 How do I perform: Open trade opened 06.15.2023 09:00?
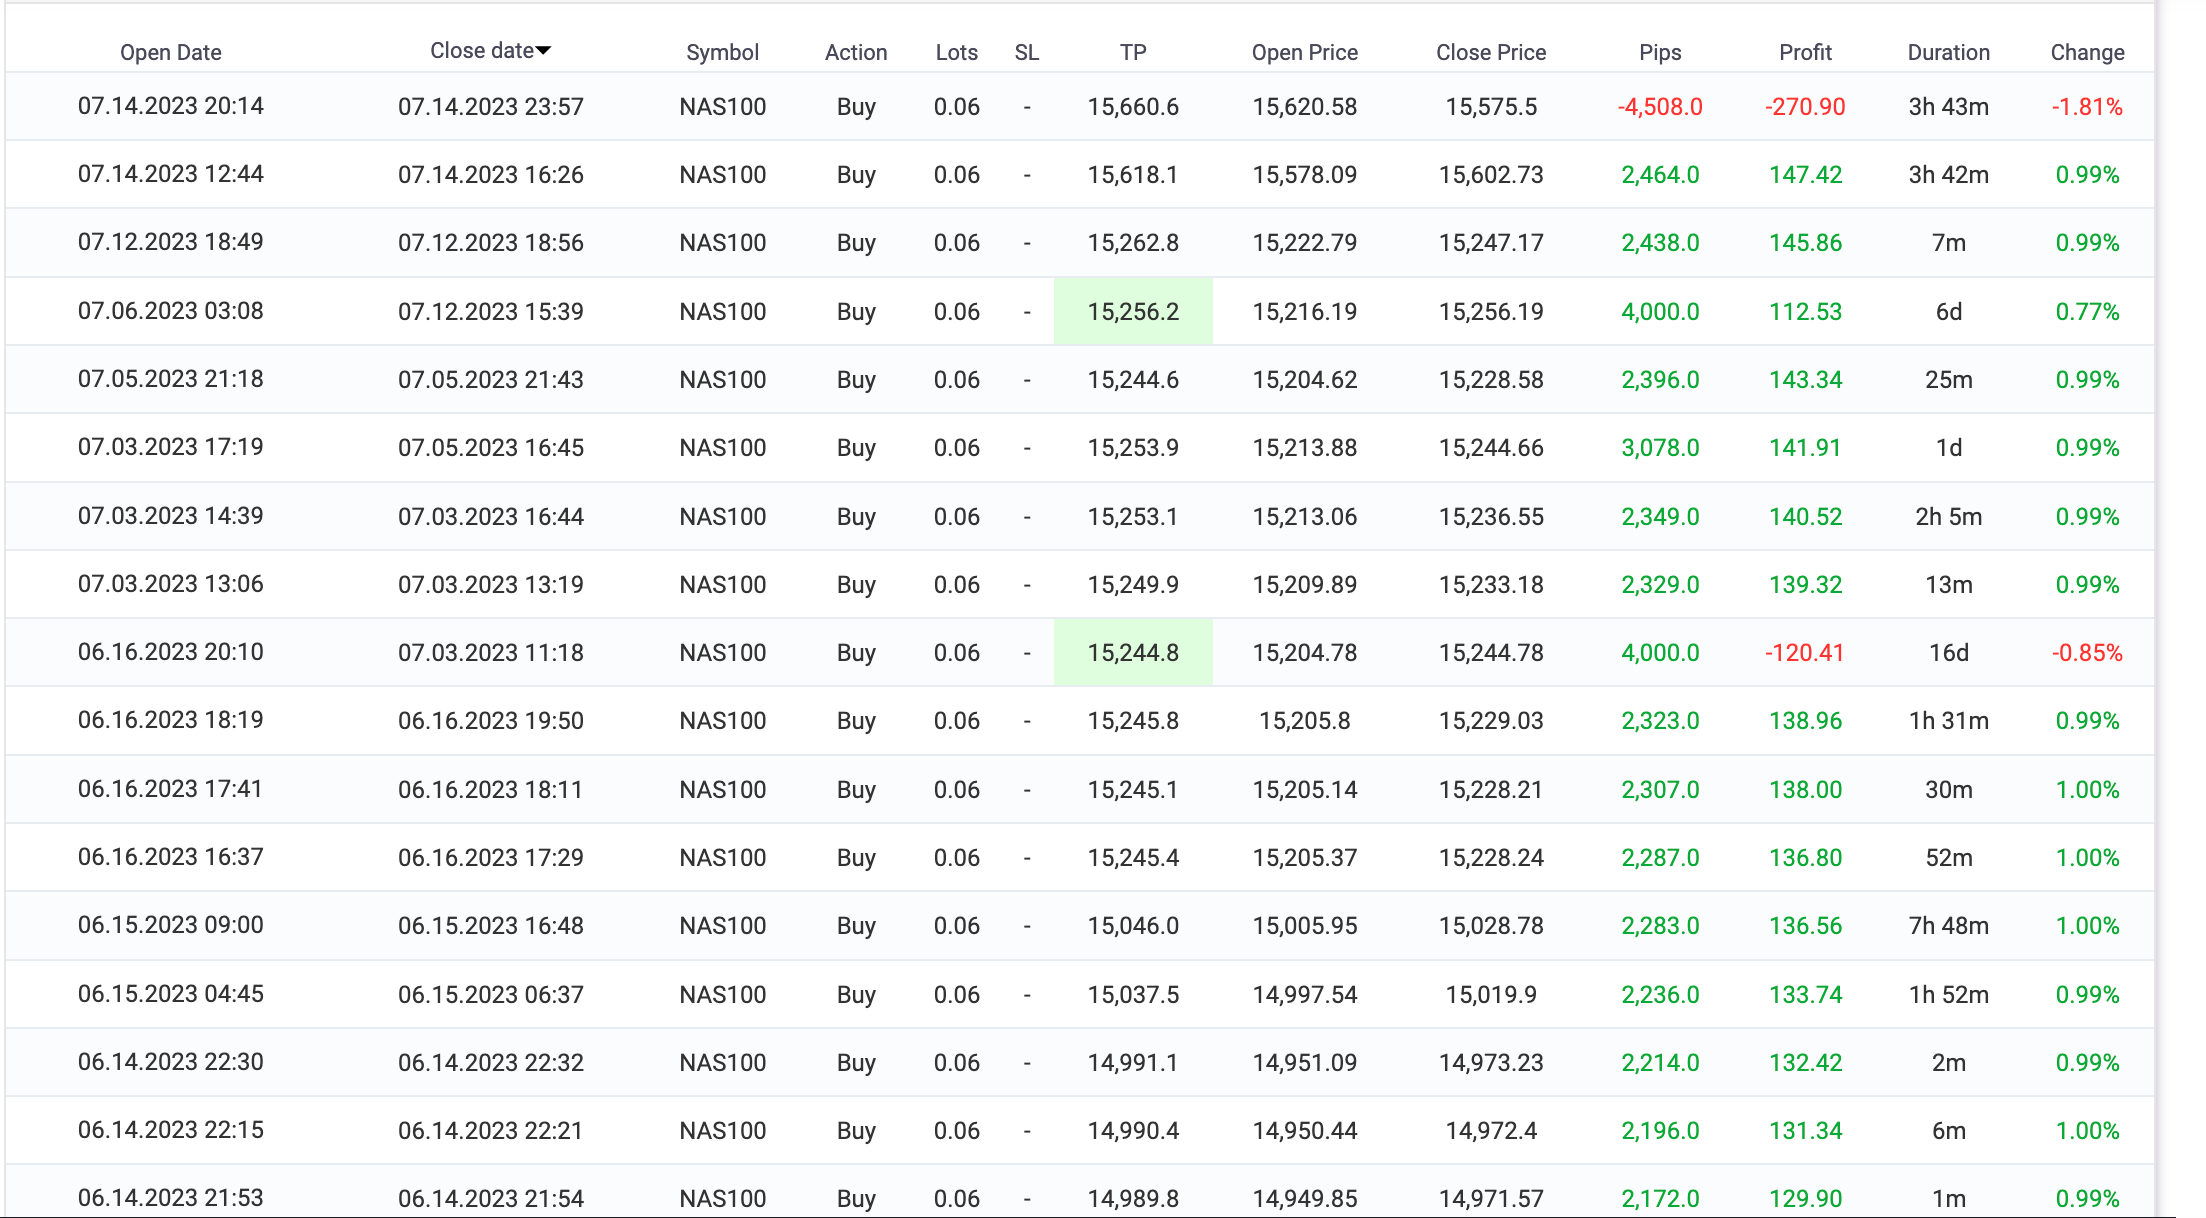(171, 925)
